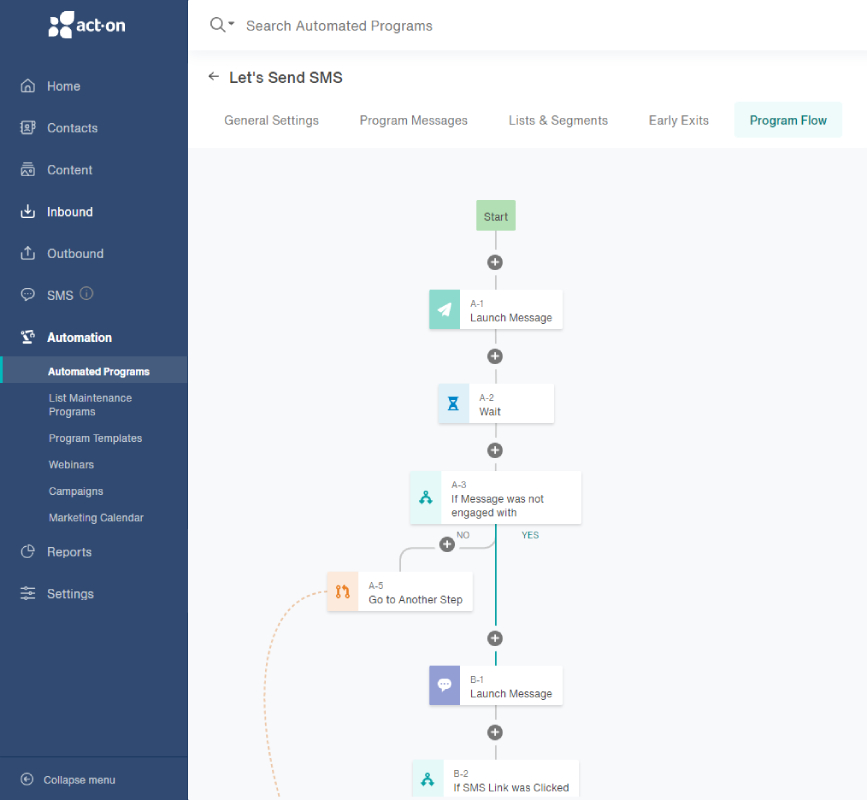Click the B-1 SMS message bubble icon
The image size is (867, 800).
coord(445,686)
